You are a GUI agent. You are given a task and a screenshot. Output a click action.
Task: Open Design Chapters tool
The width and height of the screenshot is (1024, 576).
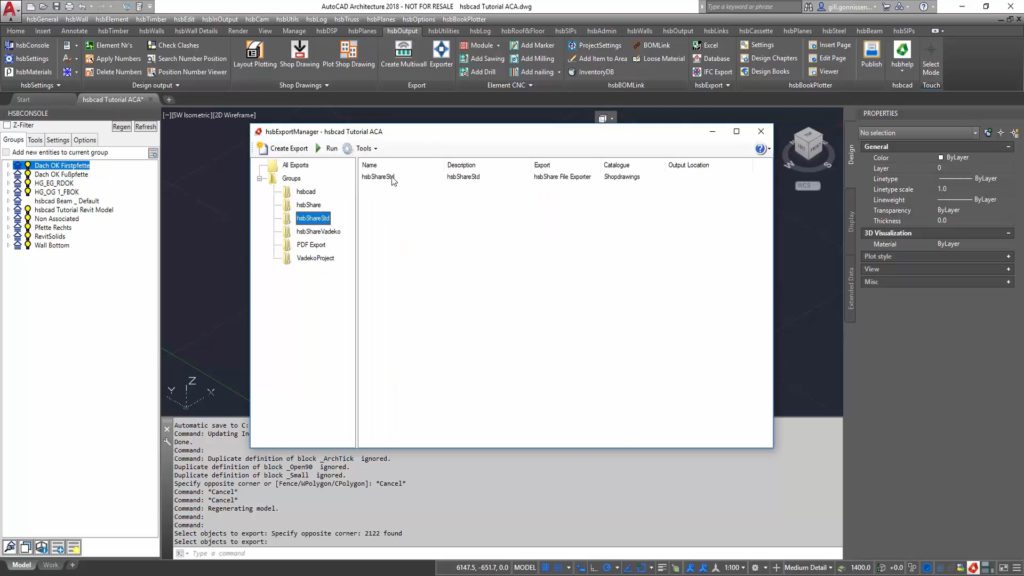(769, 58)
